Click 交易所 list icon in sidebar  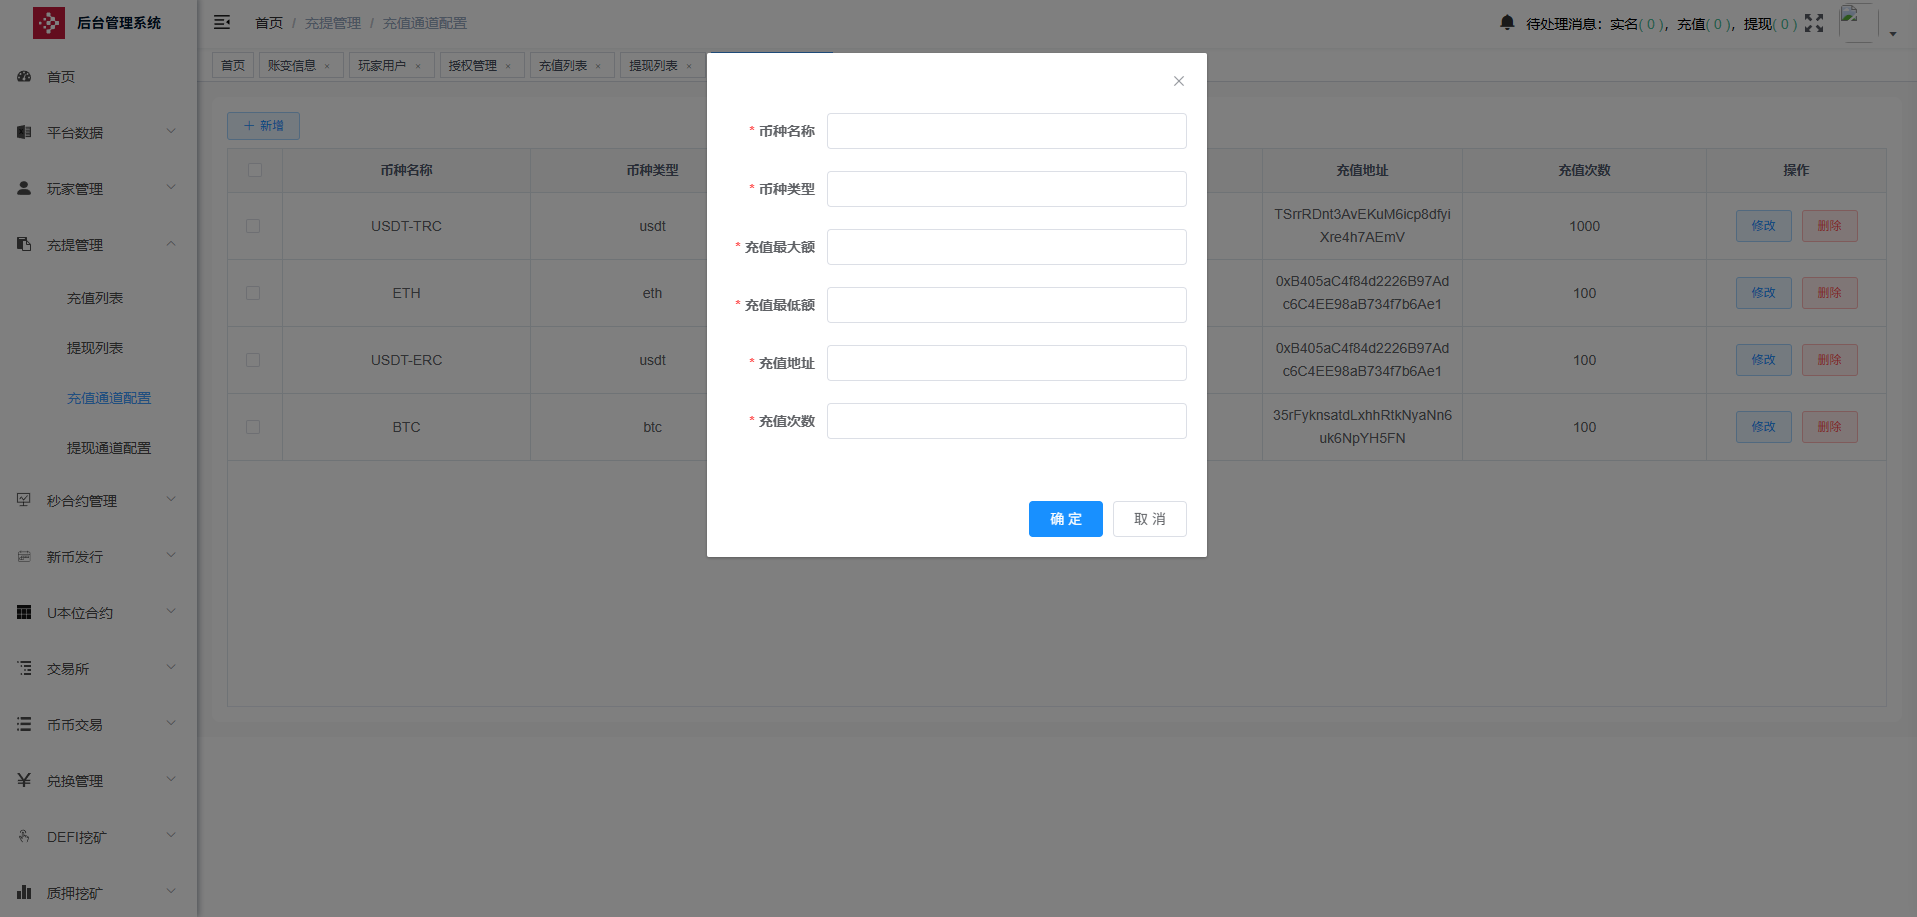tap(24, 668)
